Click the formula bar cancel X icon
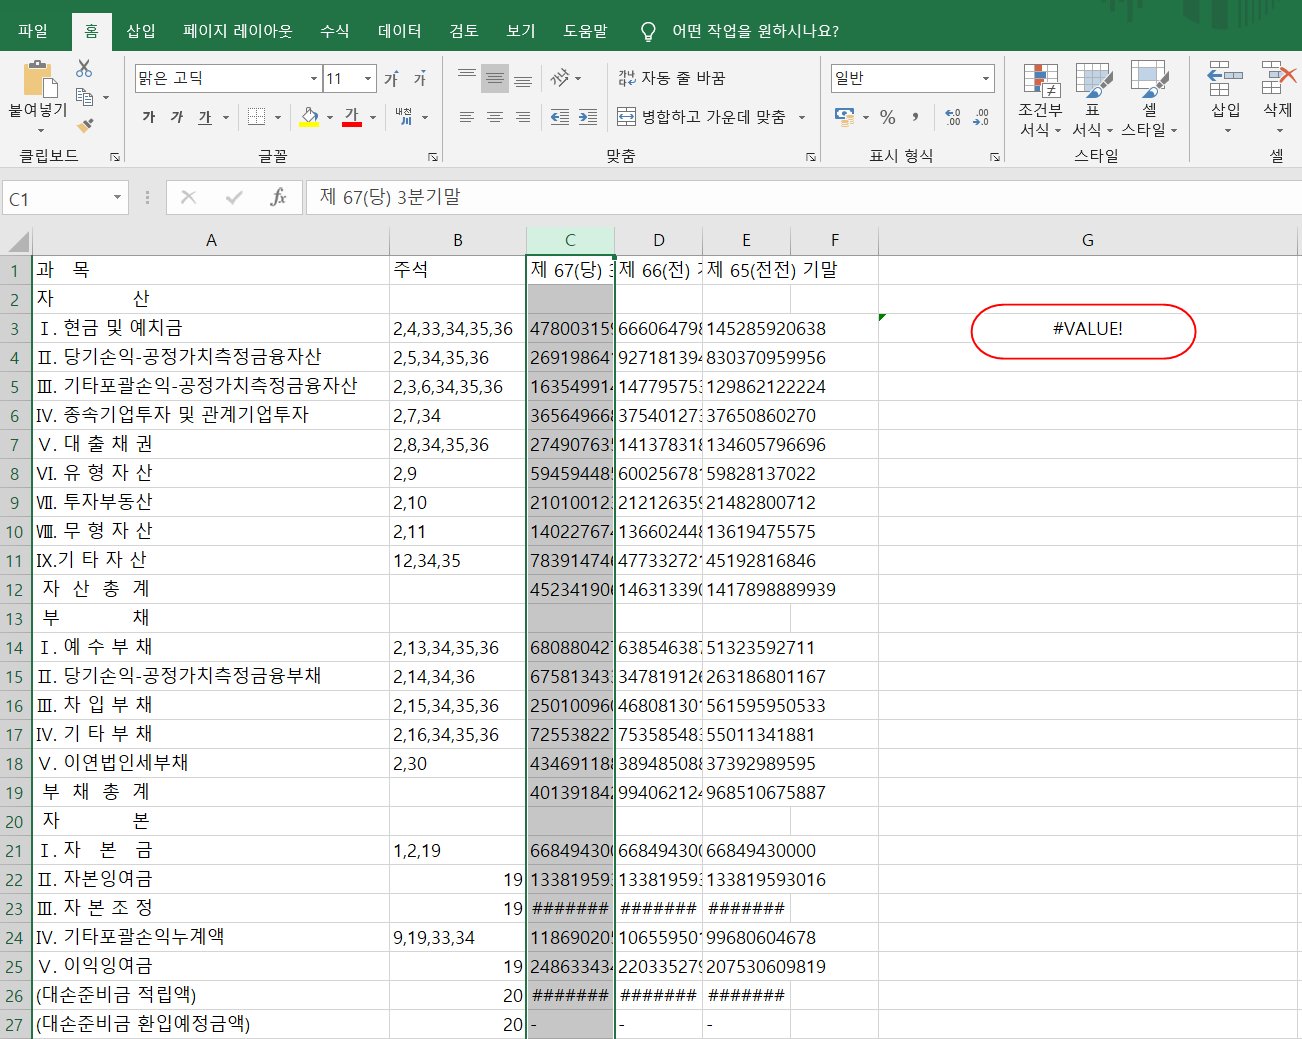Image resolution: width=1302 pixels, height=1039 pixels. [x=188, y=198]
